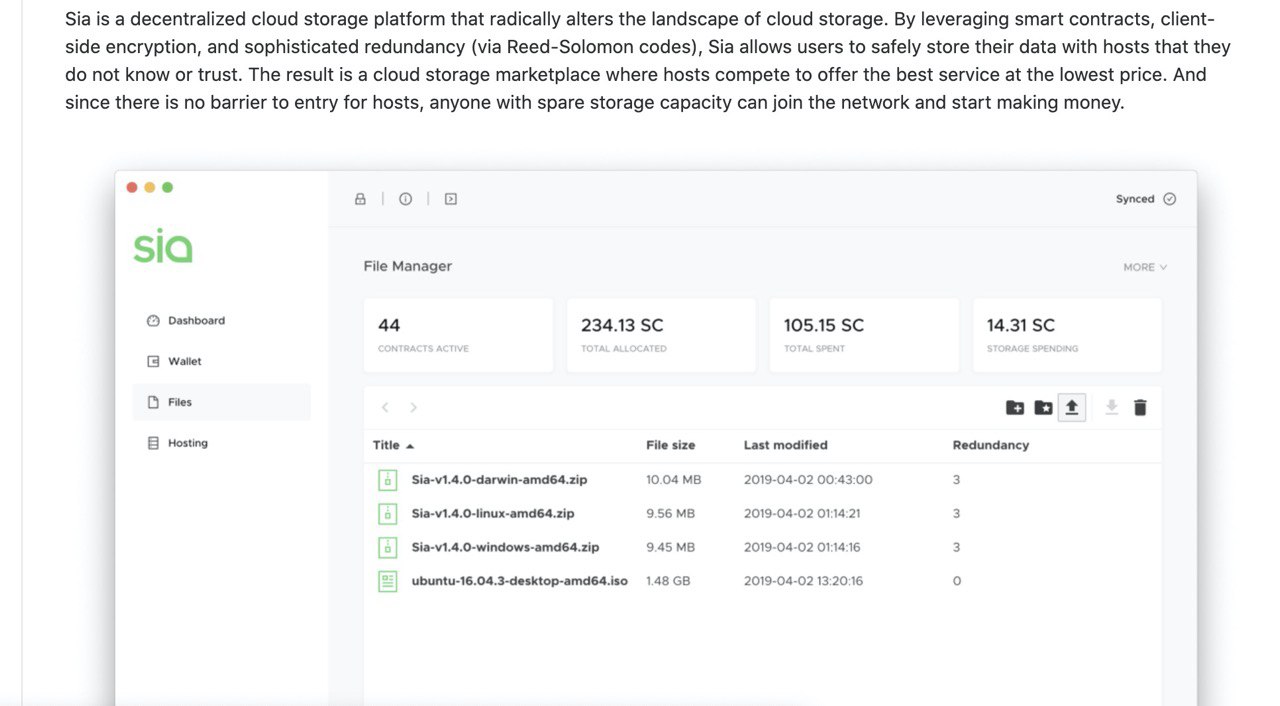Create a new folder with plus icon
This screenshot has width=1280, height=706.
tap(1015, 407)
